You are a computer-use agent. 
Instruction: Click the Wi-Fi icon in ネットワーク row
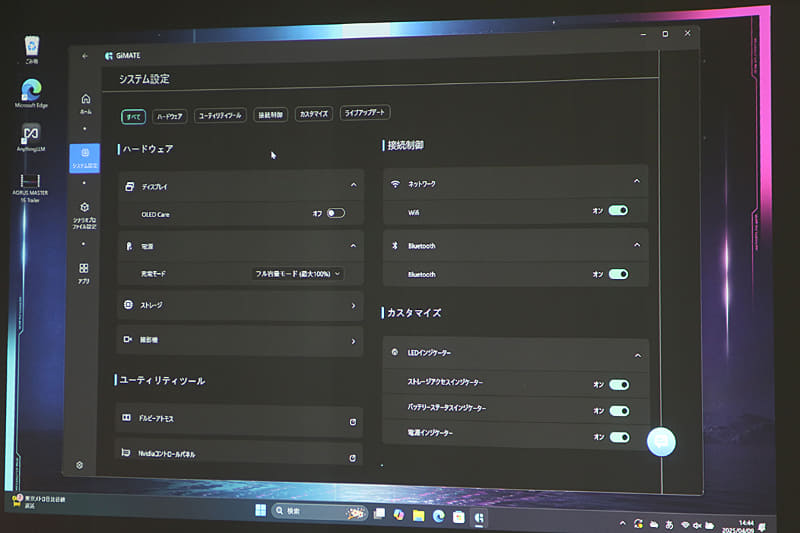395,184
